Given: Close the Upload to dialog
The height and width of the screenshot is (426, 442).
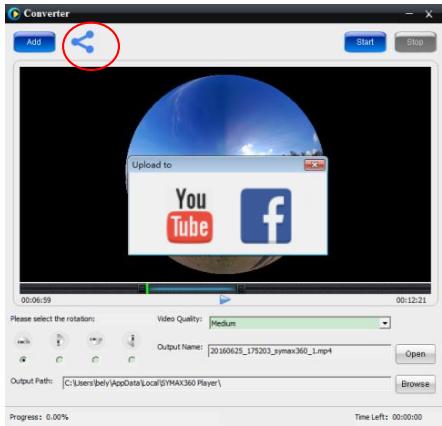Looking at the screenshot, I should (314, 165).
